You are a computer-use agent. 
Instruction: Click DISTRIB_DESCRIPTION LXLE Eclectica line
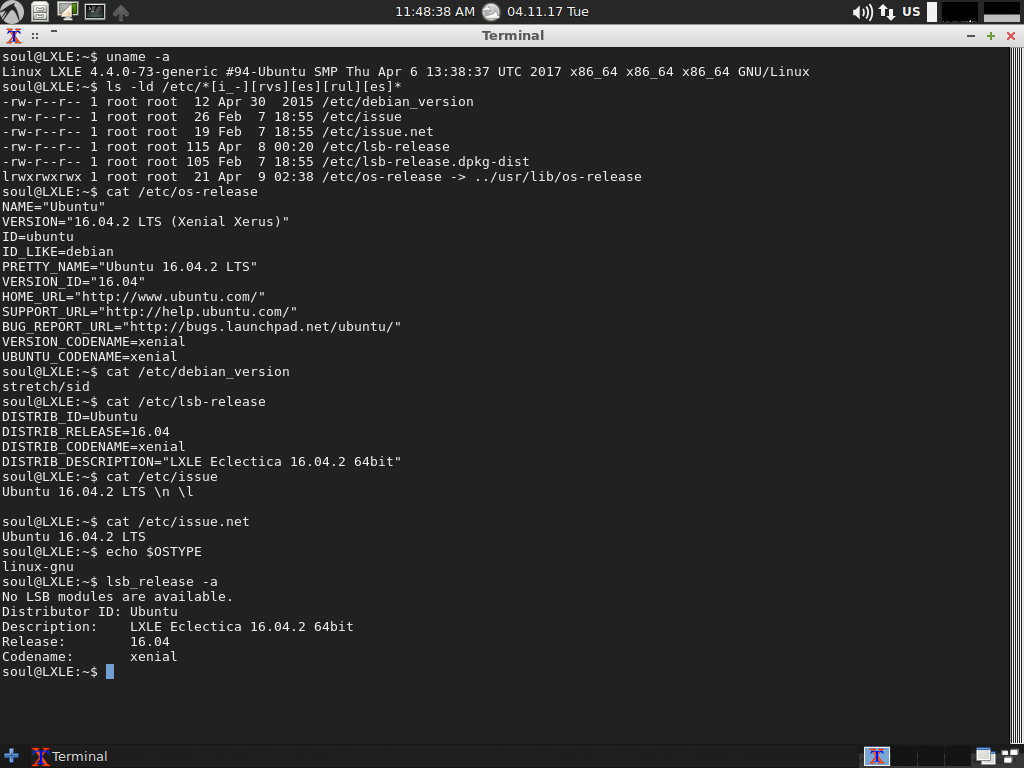click(x=202, y=462)
